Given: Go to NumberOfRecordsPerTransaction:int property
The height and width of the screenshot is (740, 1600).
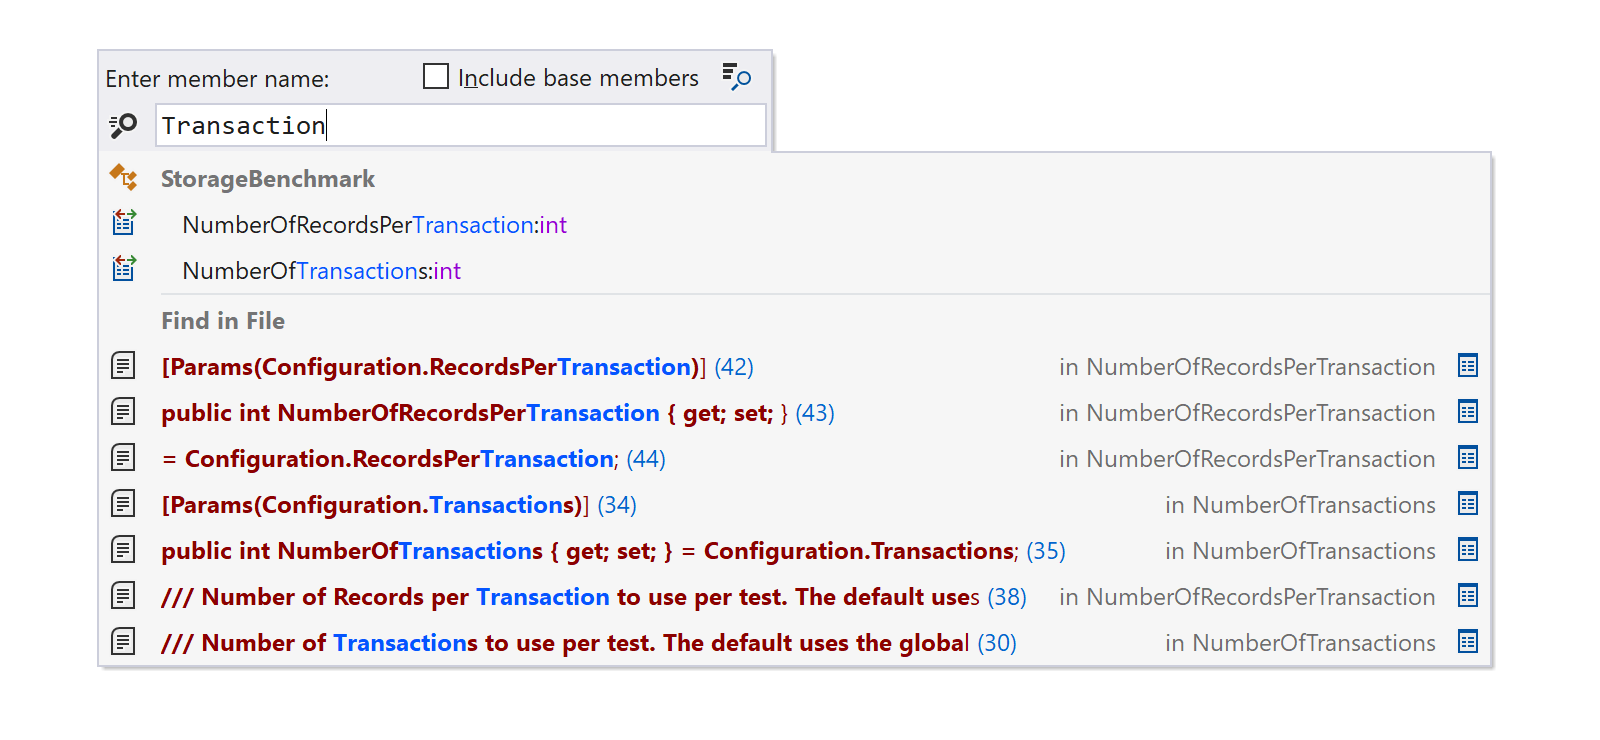Looking at the screenshot, I should (x=375, y=225).
